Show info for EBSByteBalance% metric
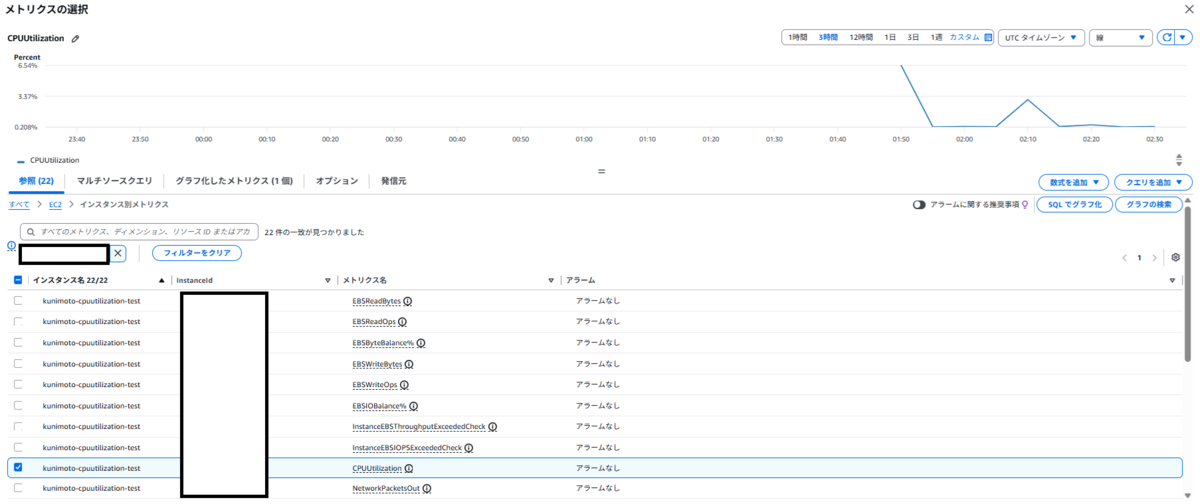This screenshot has width=1200, height=504. [x=421, y=343]
